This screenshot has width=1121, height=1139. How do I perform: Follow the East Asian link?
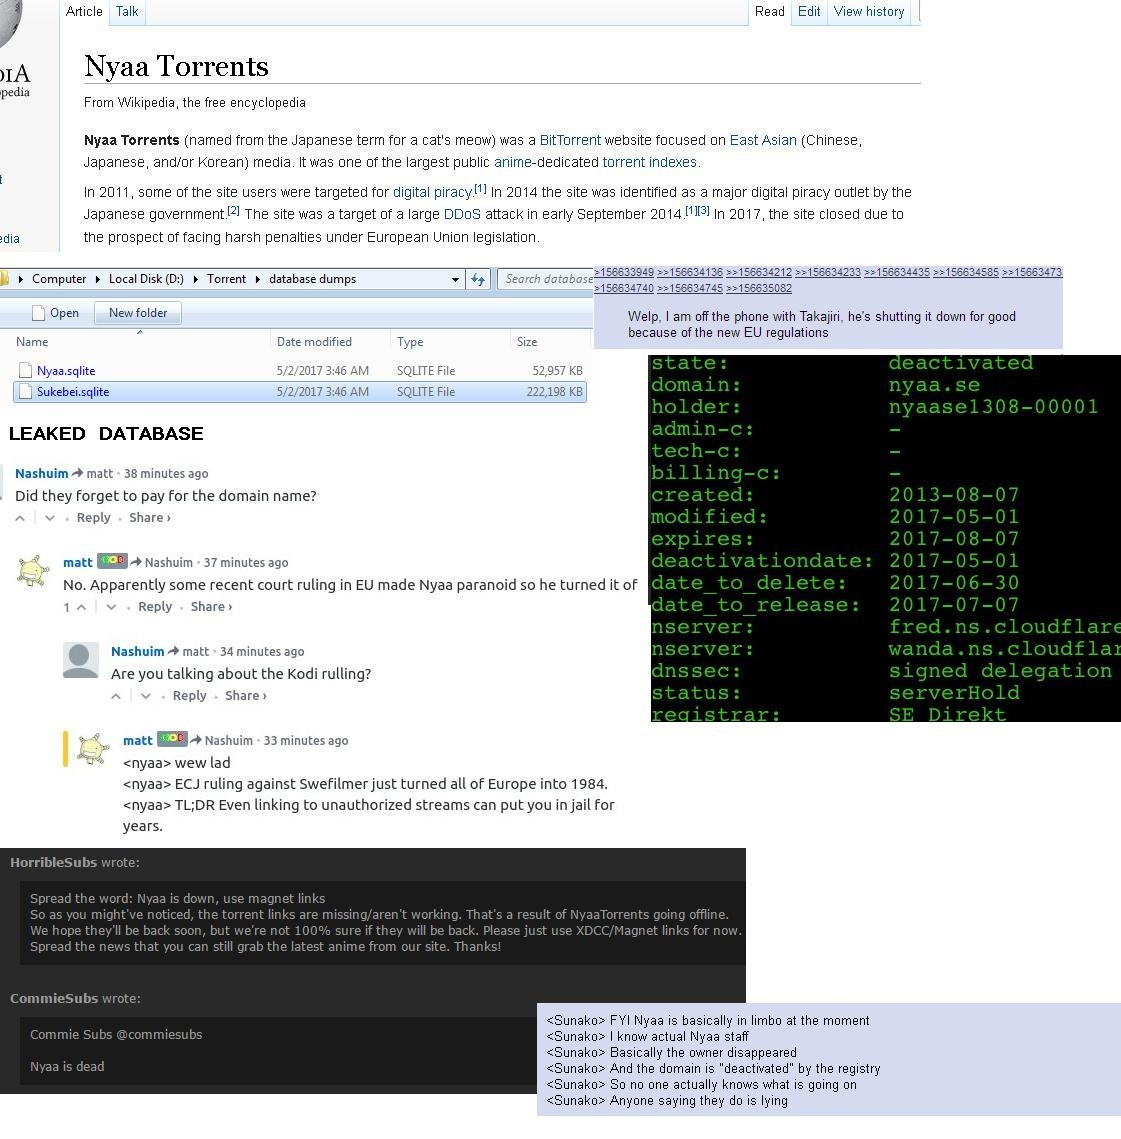[x=763, y=140]
